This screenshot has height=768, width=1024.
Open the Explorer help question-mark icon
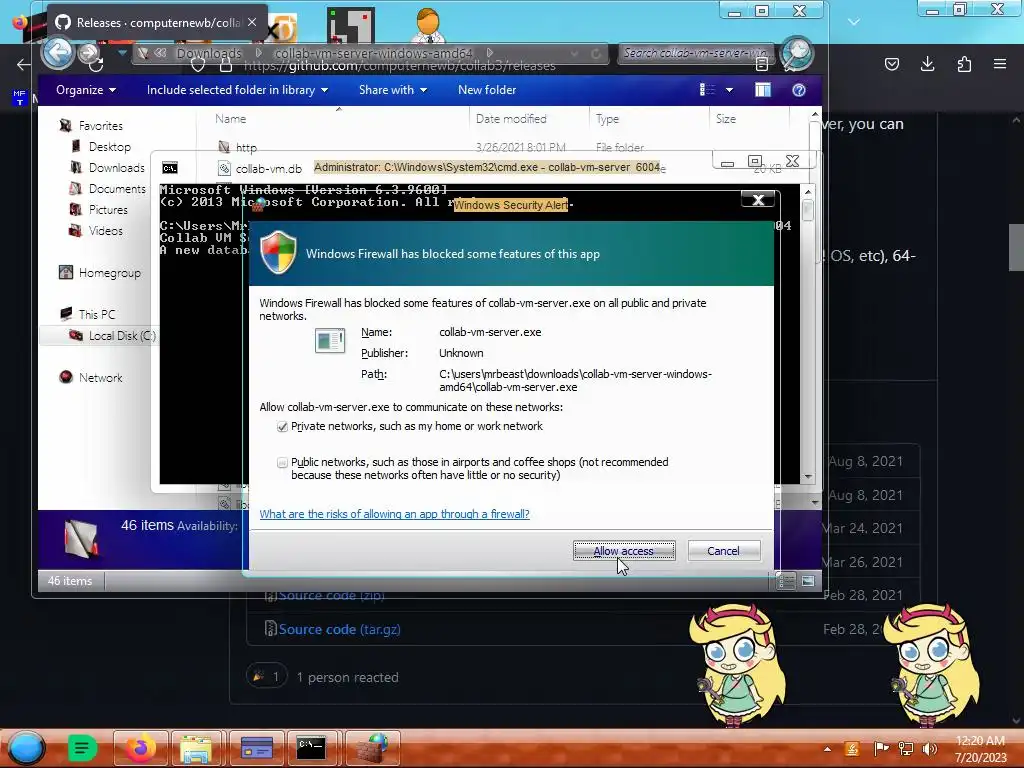(x=799, y=90)
